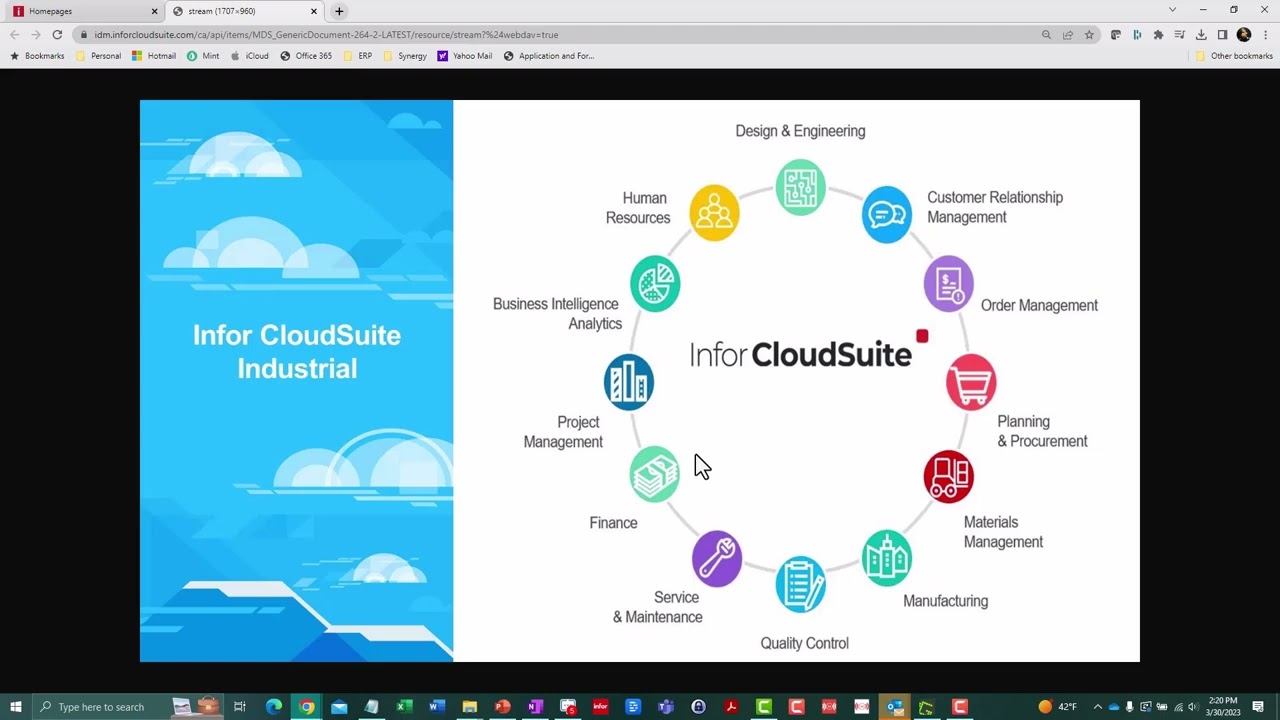Open Word from the taskbar
The image size is (1280, 720).
pos(437,707)
